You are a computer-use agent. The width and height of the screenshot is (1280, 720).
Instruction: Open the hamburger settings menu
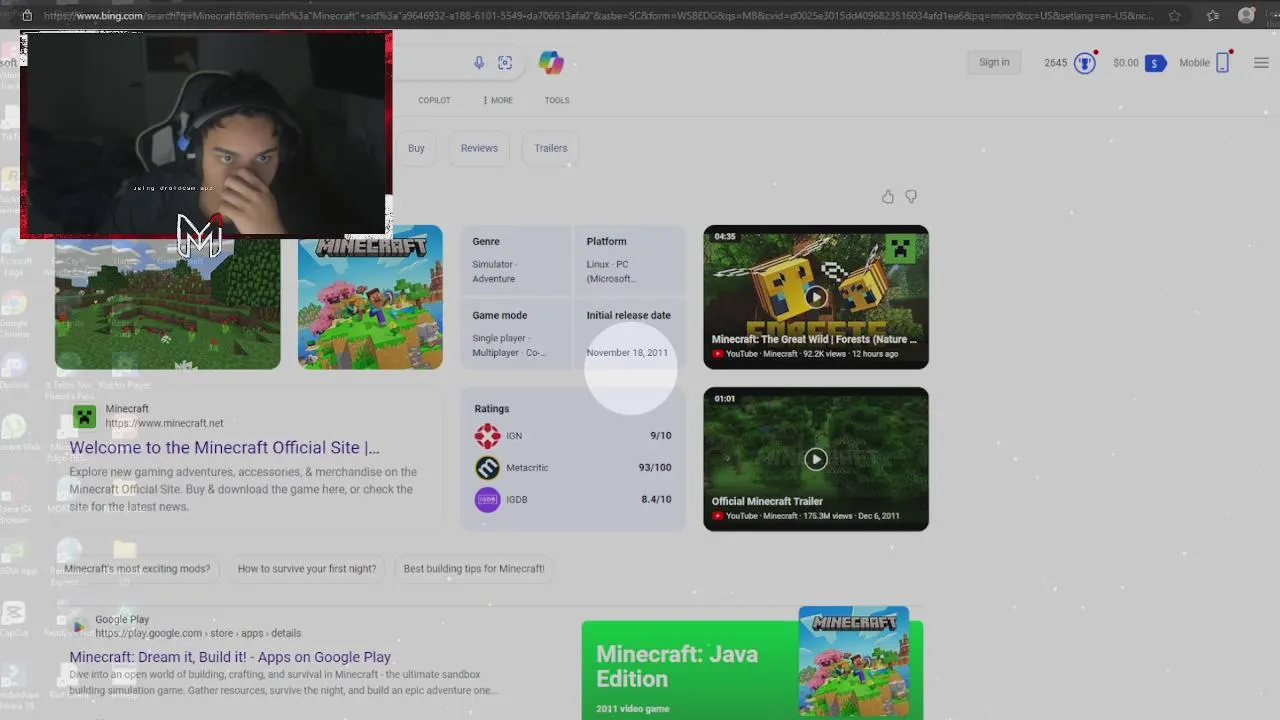click(x=1261, y=63)
